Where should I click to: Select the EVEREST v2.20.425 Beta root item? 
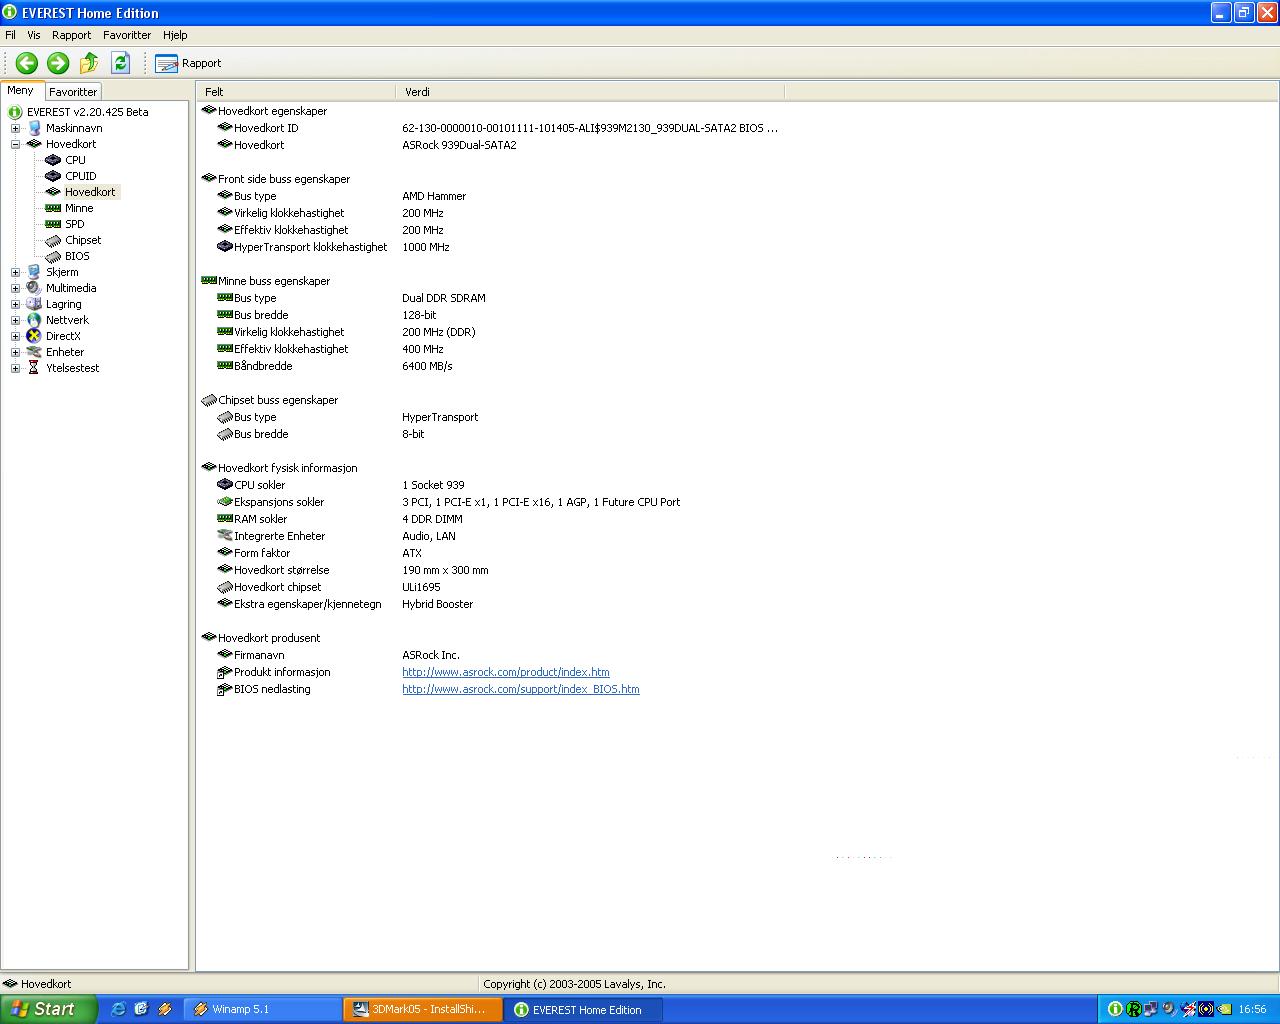tap(87, 112)
